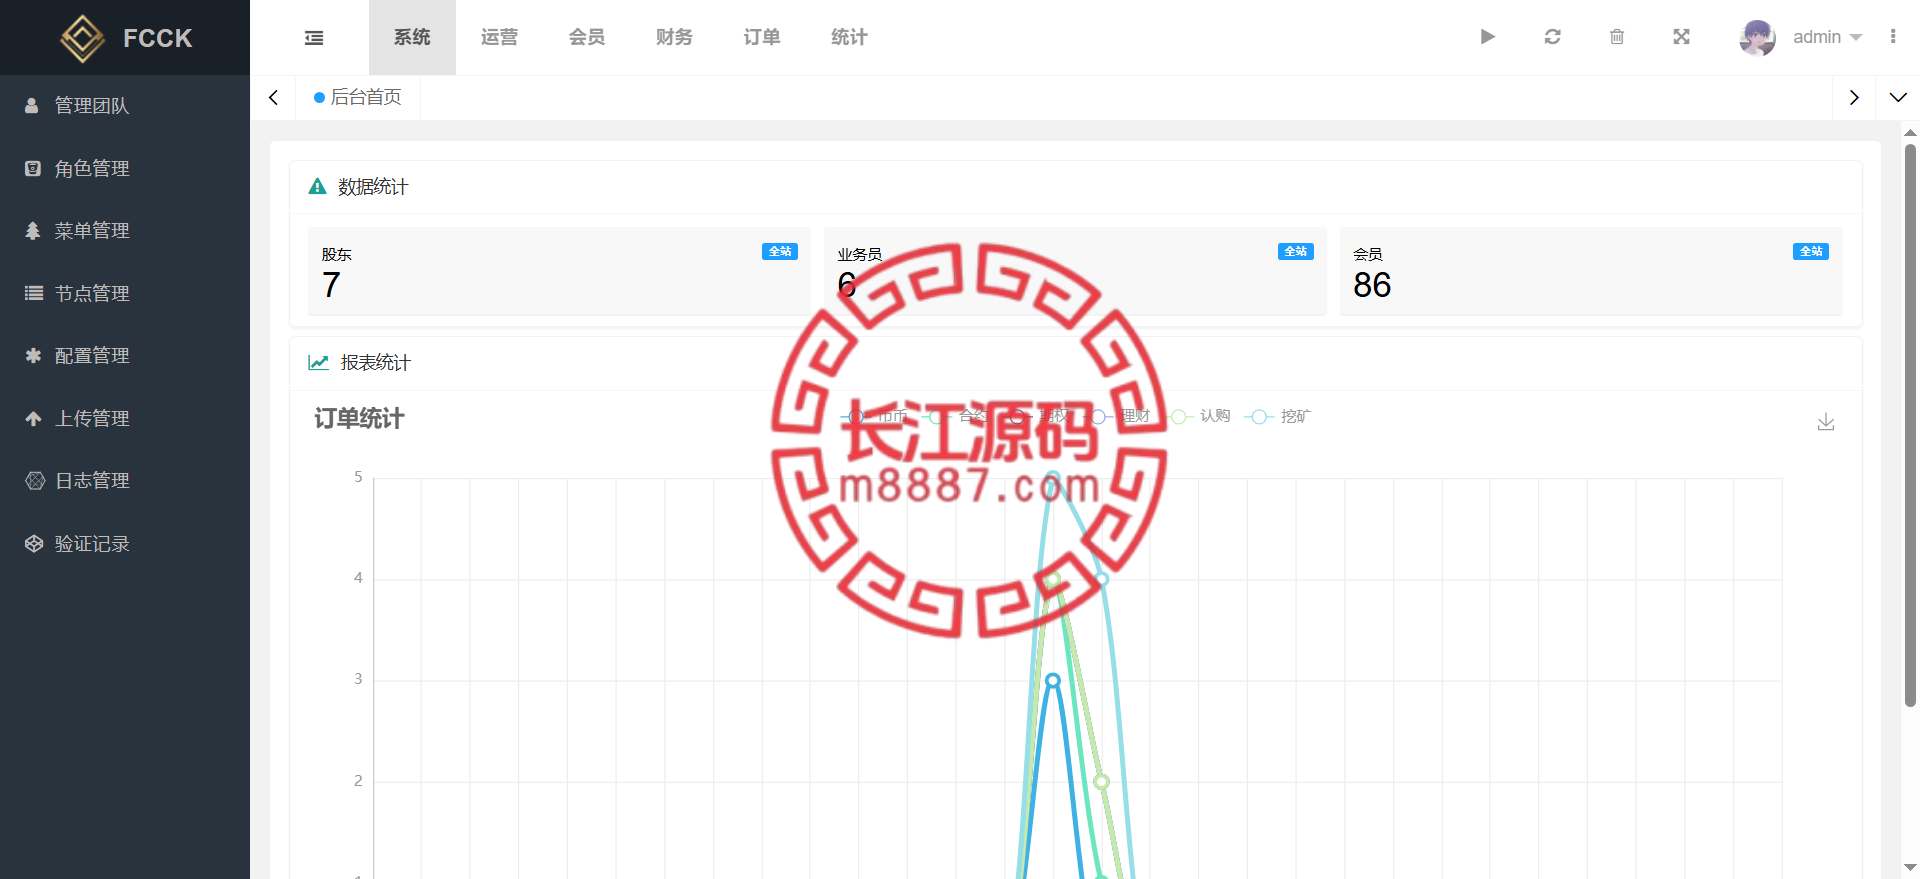1920x879 pixels.
Task: Select the 系统 top navigation tab
Action: tap(412, 37)
